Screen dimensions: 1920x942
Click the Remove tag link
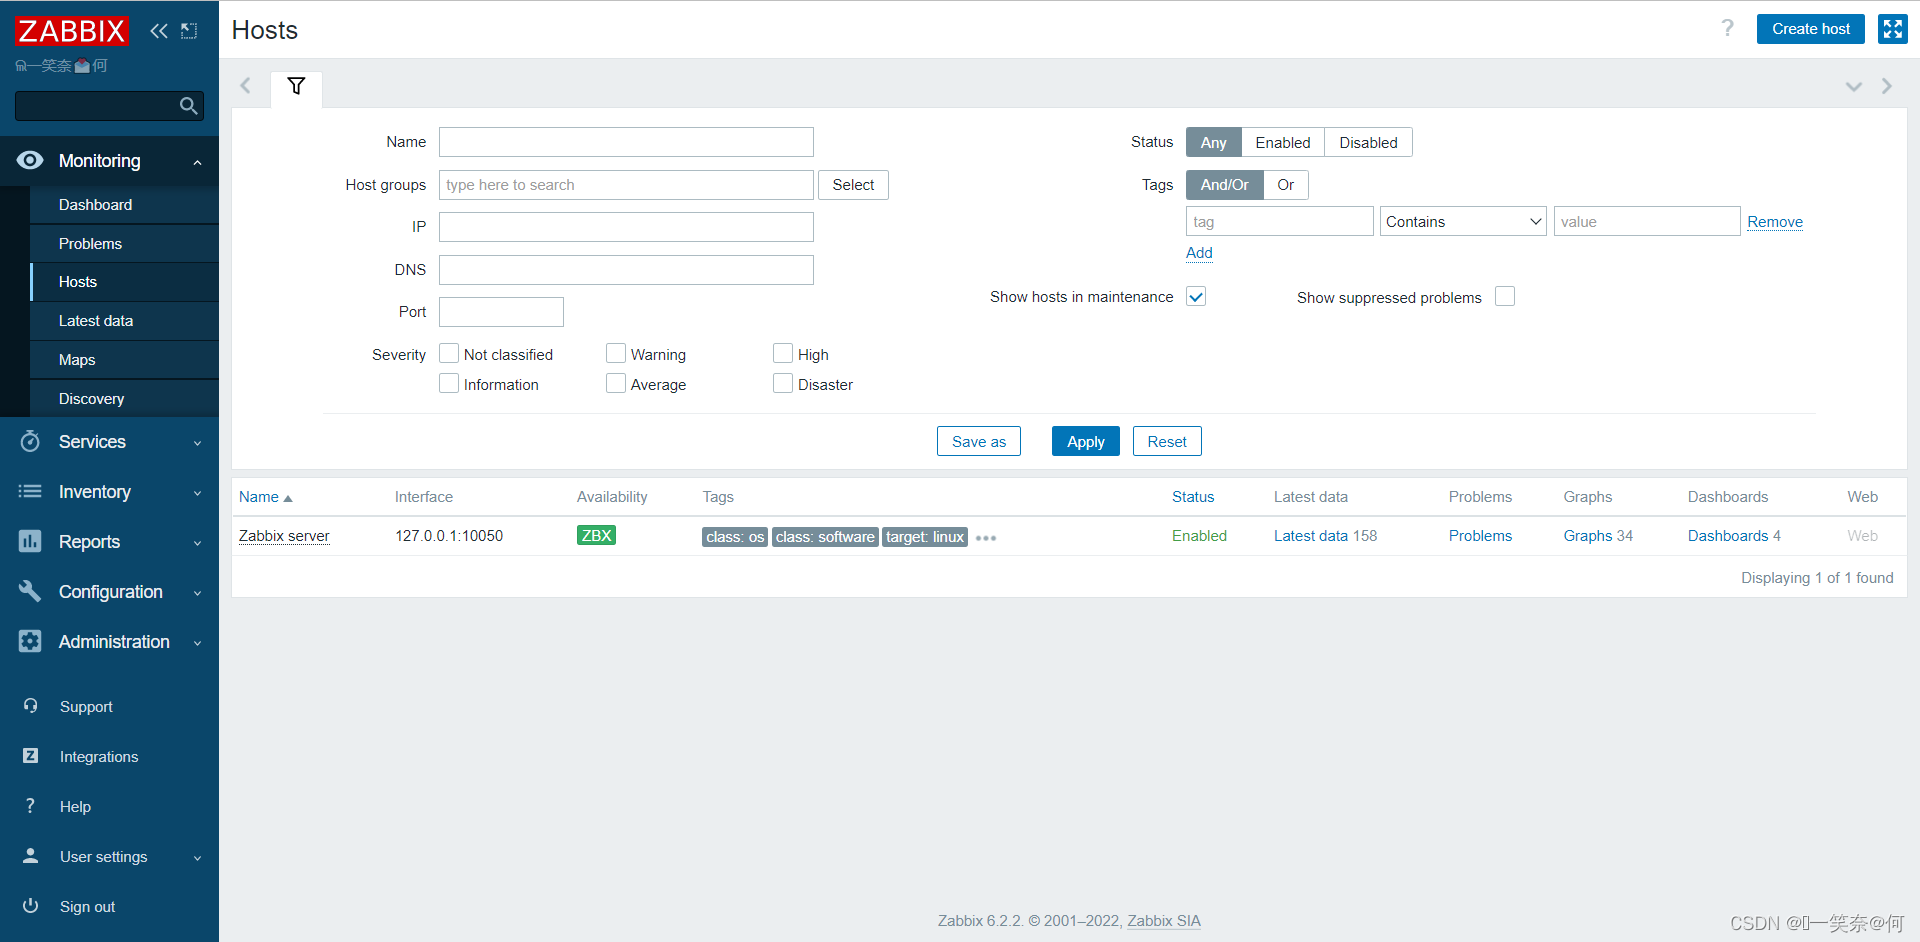[x=1775, y=222]
